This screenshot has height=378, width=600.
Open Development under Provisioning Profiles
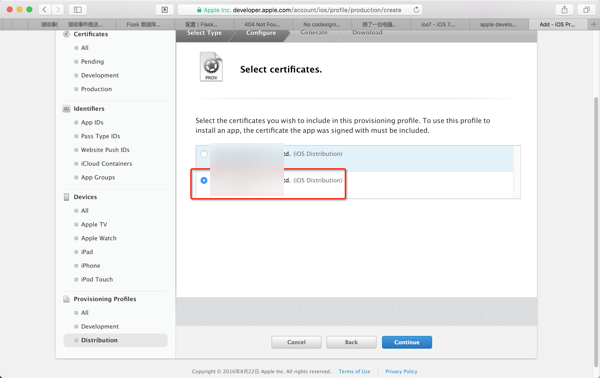click(x=99, y=327)
